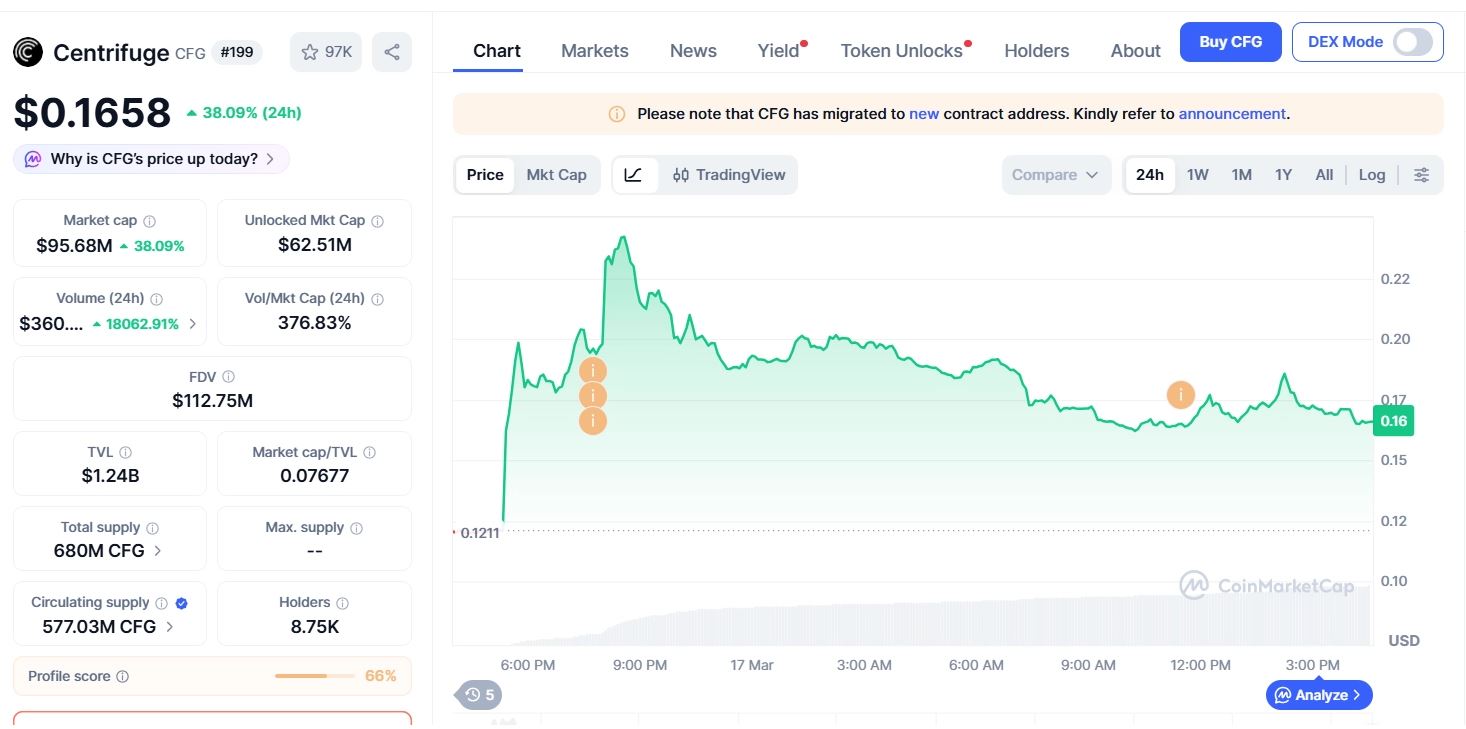
Task: Switch to the Holders tab
Action: click(x=1037, y=51)
